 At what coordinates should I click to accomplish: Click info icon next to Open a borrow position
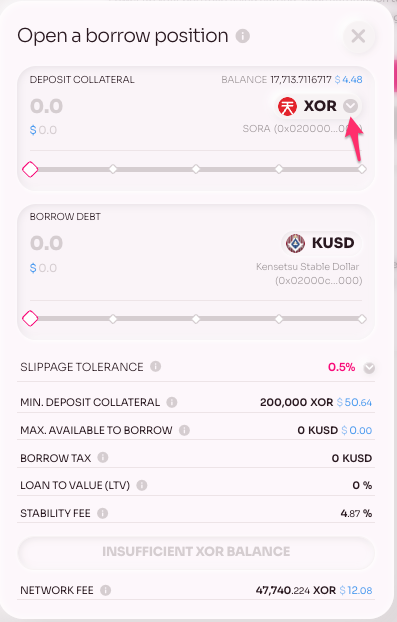242,36
